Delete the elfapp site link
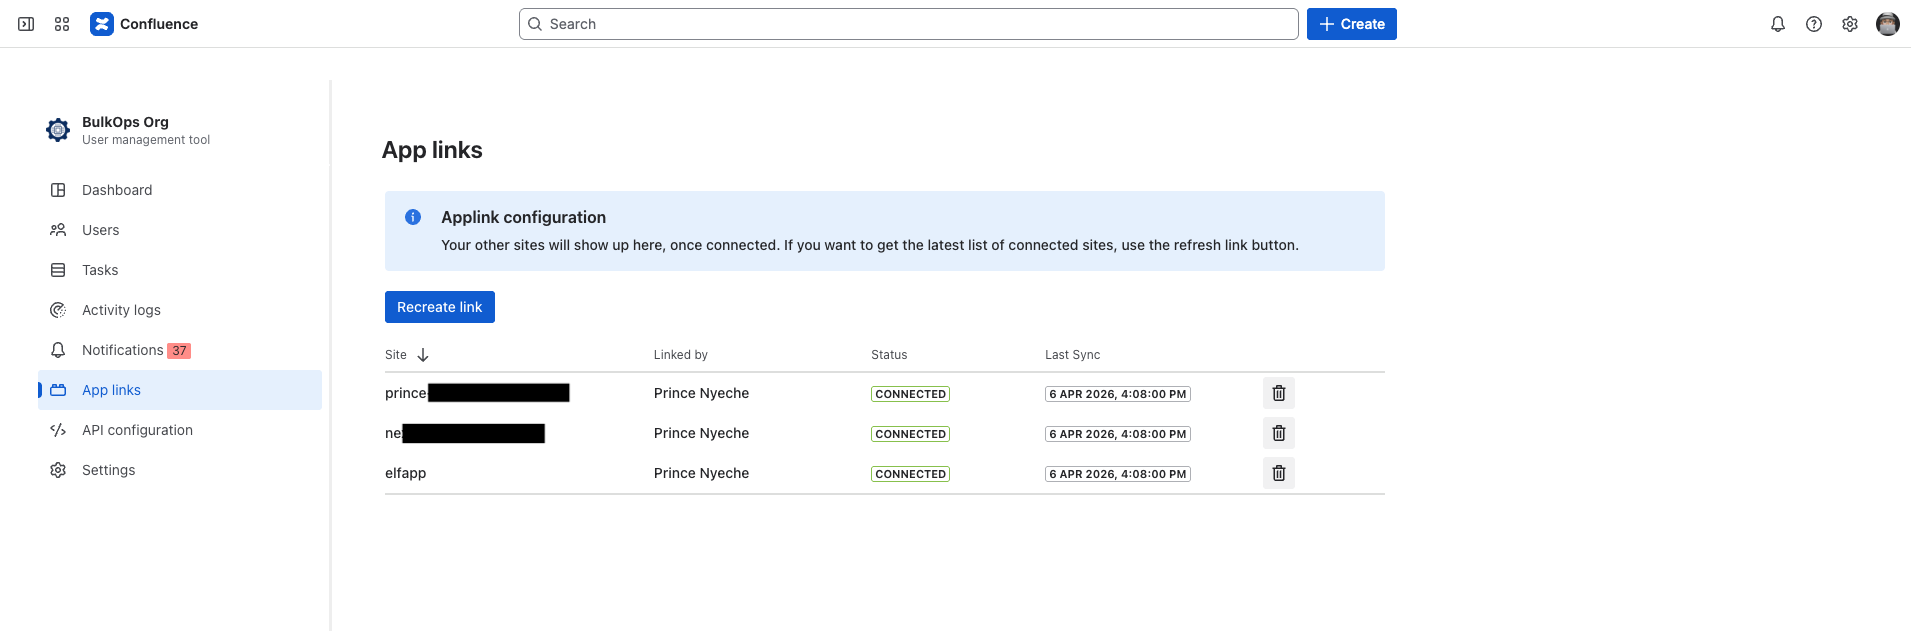 click(x=1279, y=473)
